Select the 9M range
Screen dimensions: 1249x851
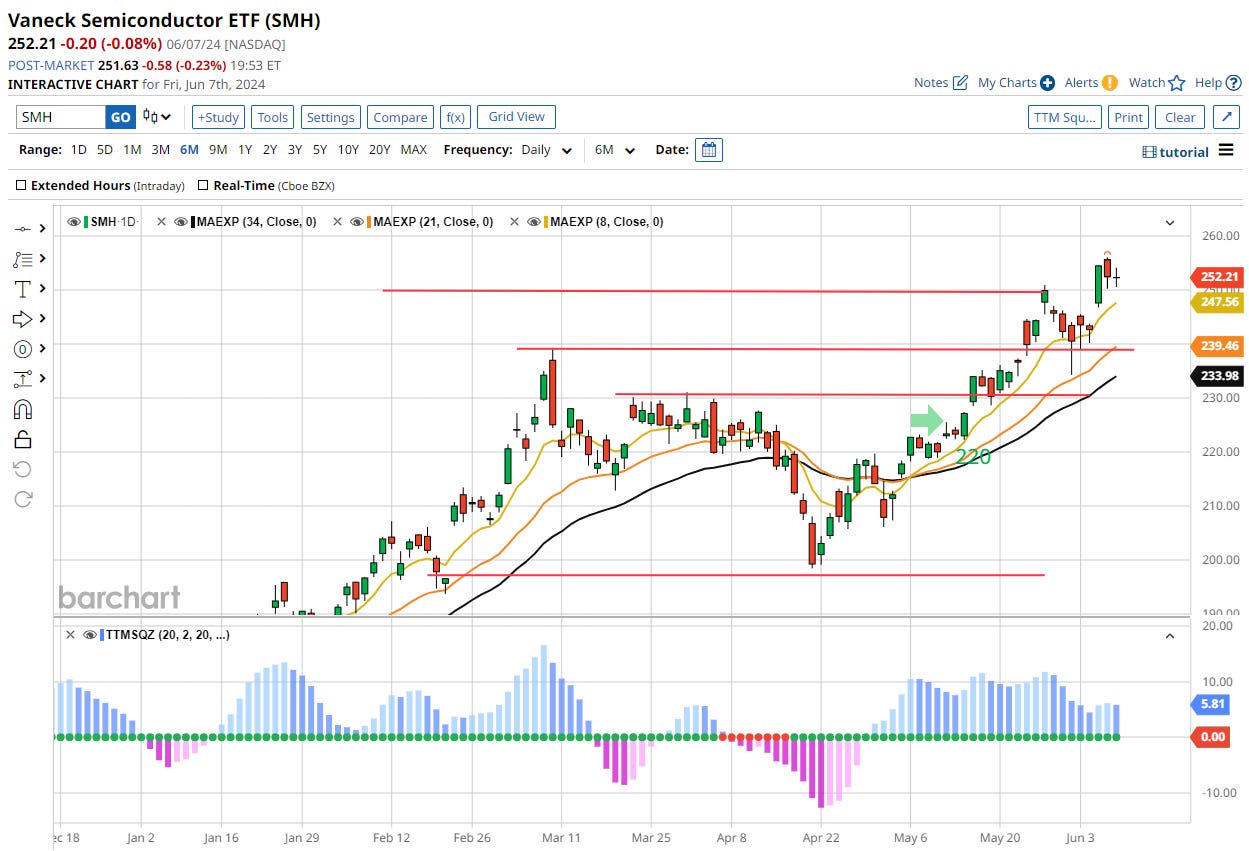tap(218, 150)
